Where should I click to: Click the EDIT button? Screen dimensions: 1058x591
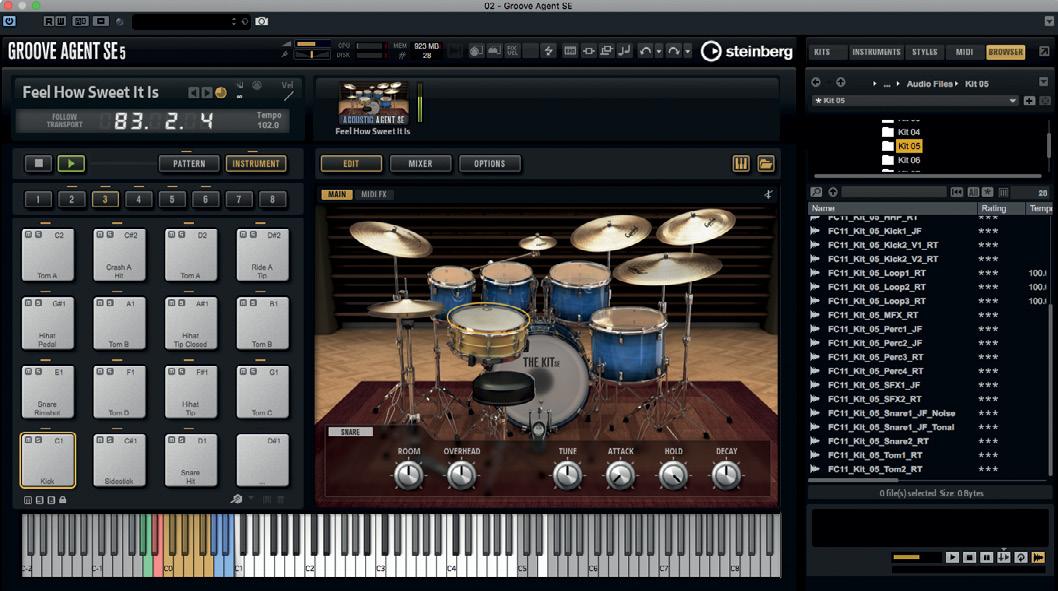click(351, 164)
